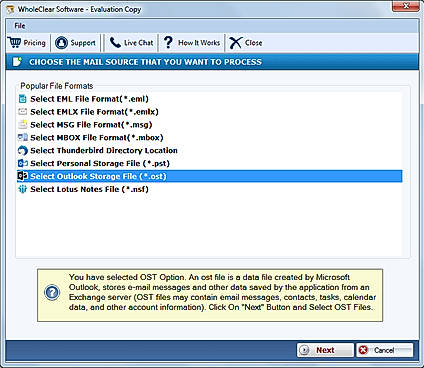Select MSG File Format option
This screenshot has height=368, width=424.
(91, 125)
